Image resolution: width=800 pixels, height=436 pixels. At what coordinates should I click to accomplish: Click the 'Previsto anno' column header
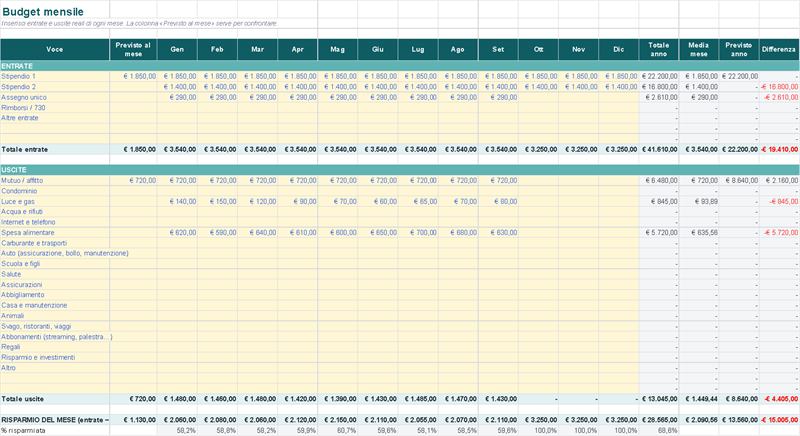(x=739, y=49)
